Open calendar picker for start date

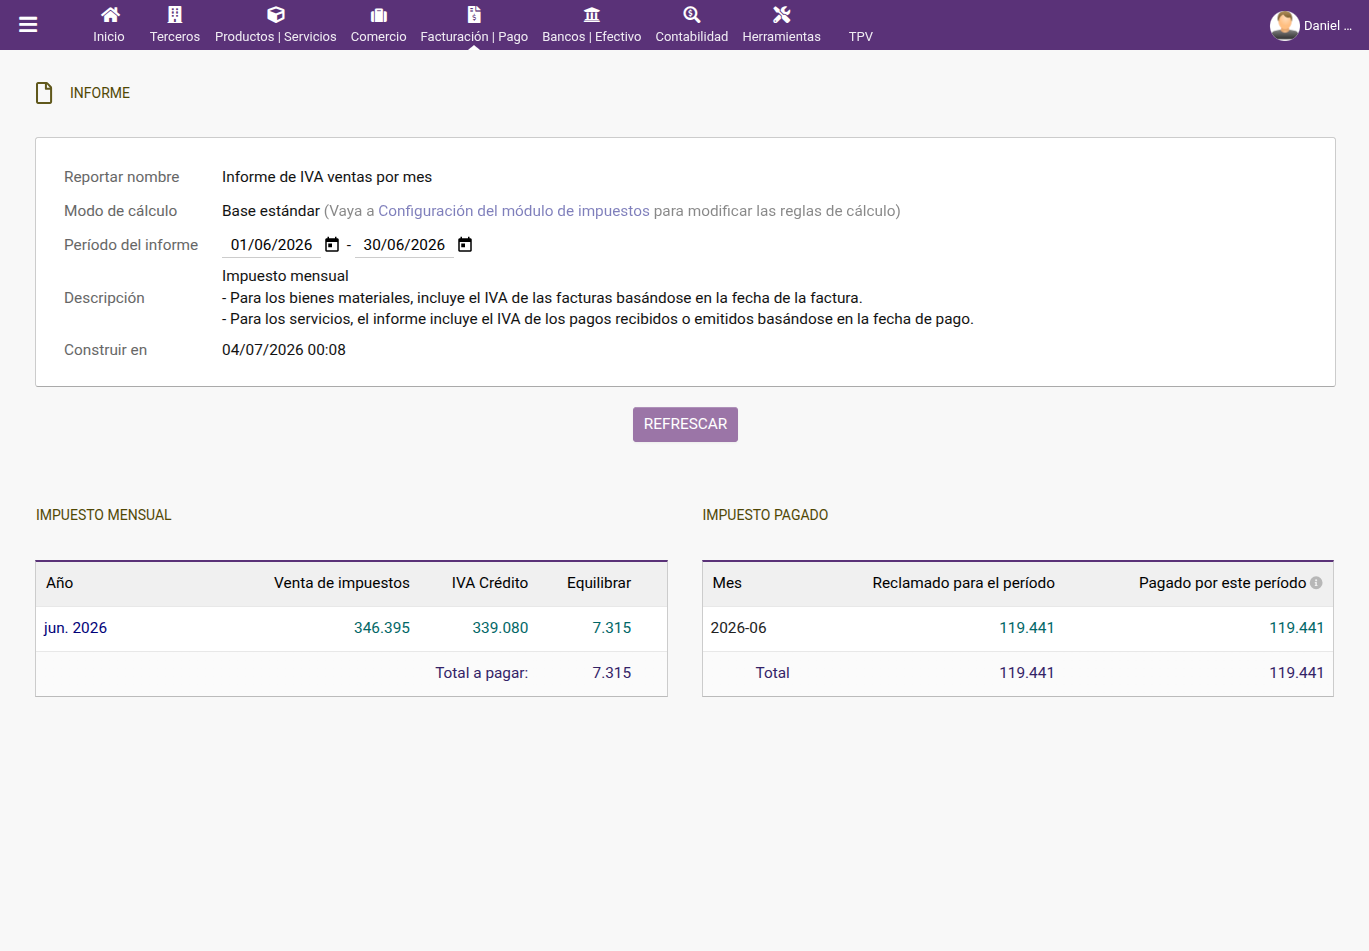tap(332, 245)
